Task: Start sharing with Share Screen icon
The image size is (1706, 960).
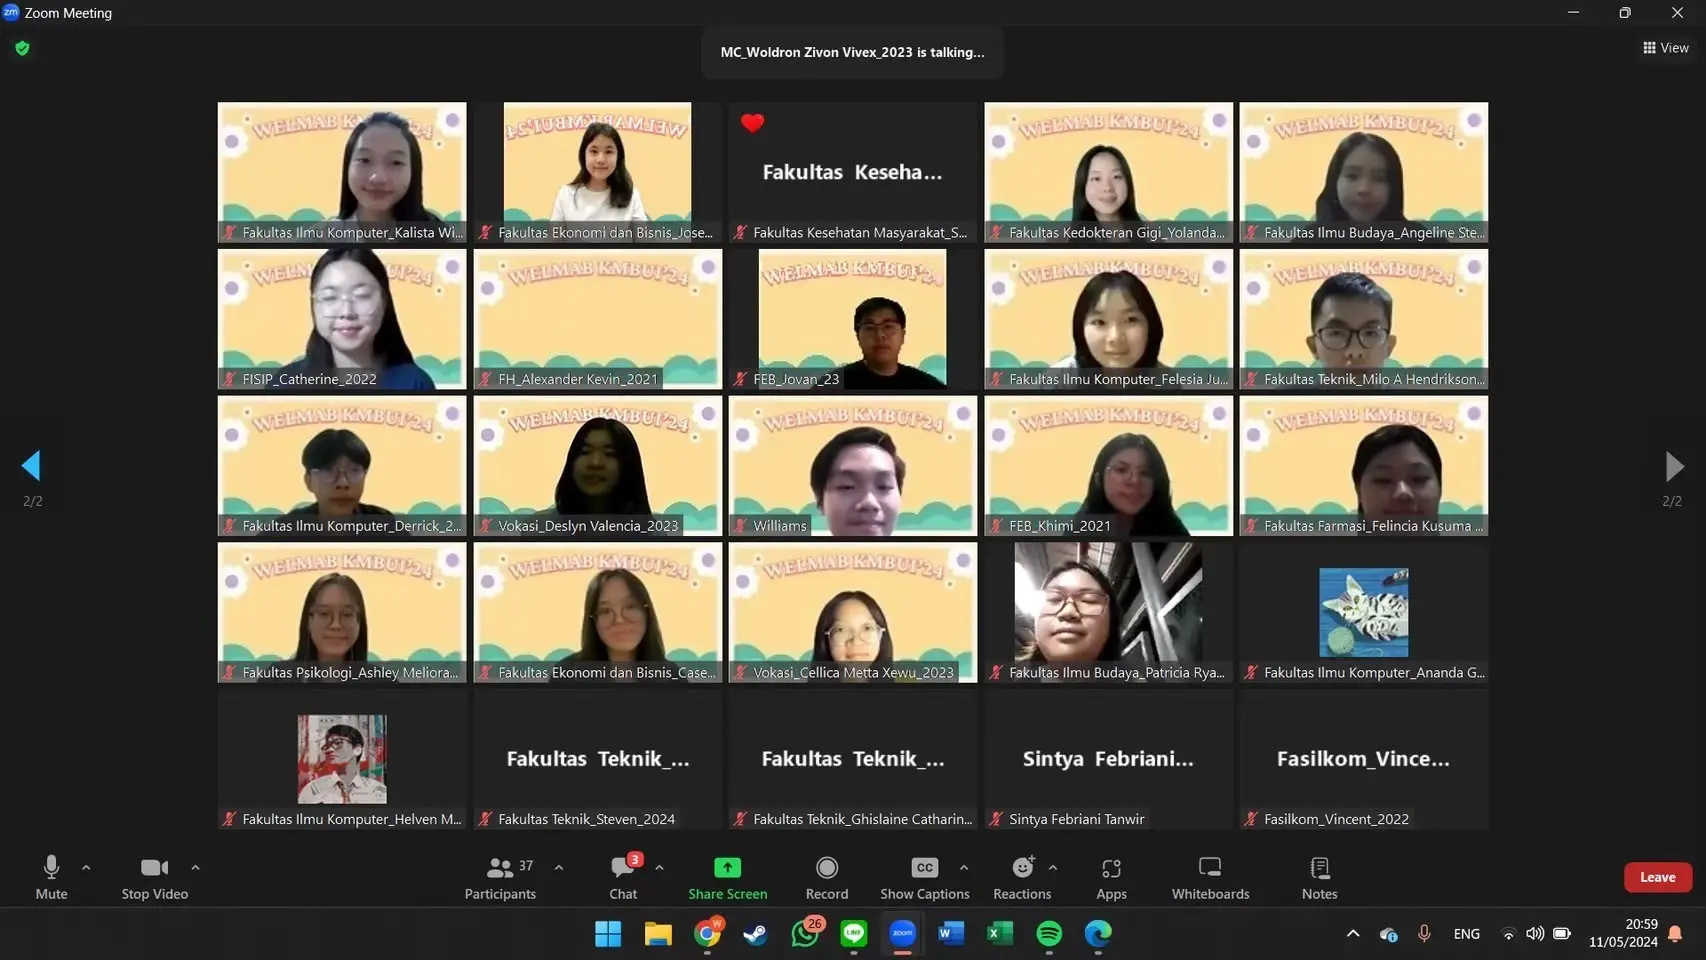Action: [727, 867]
